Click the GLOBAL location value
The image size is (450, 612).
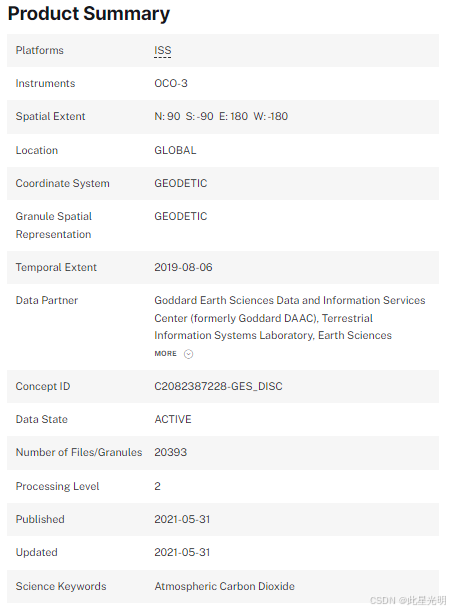point(175,150)
